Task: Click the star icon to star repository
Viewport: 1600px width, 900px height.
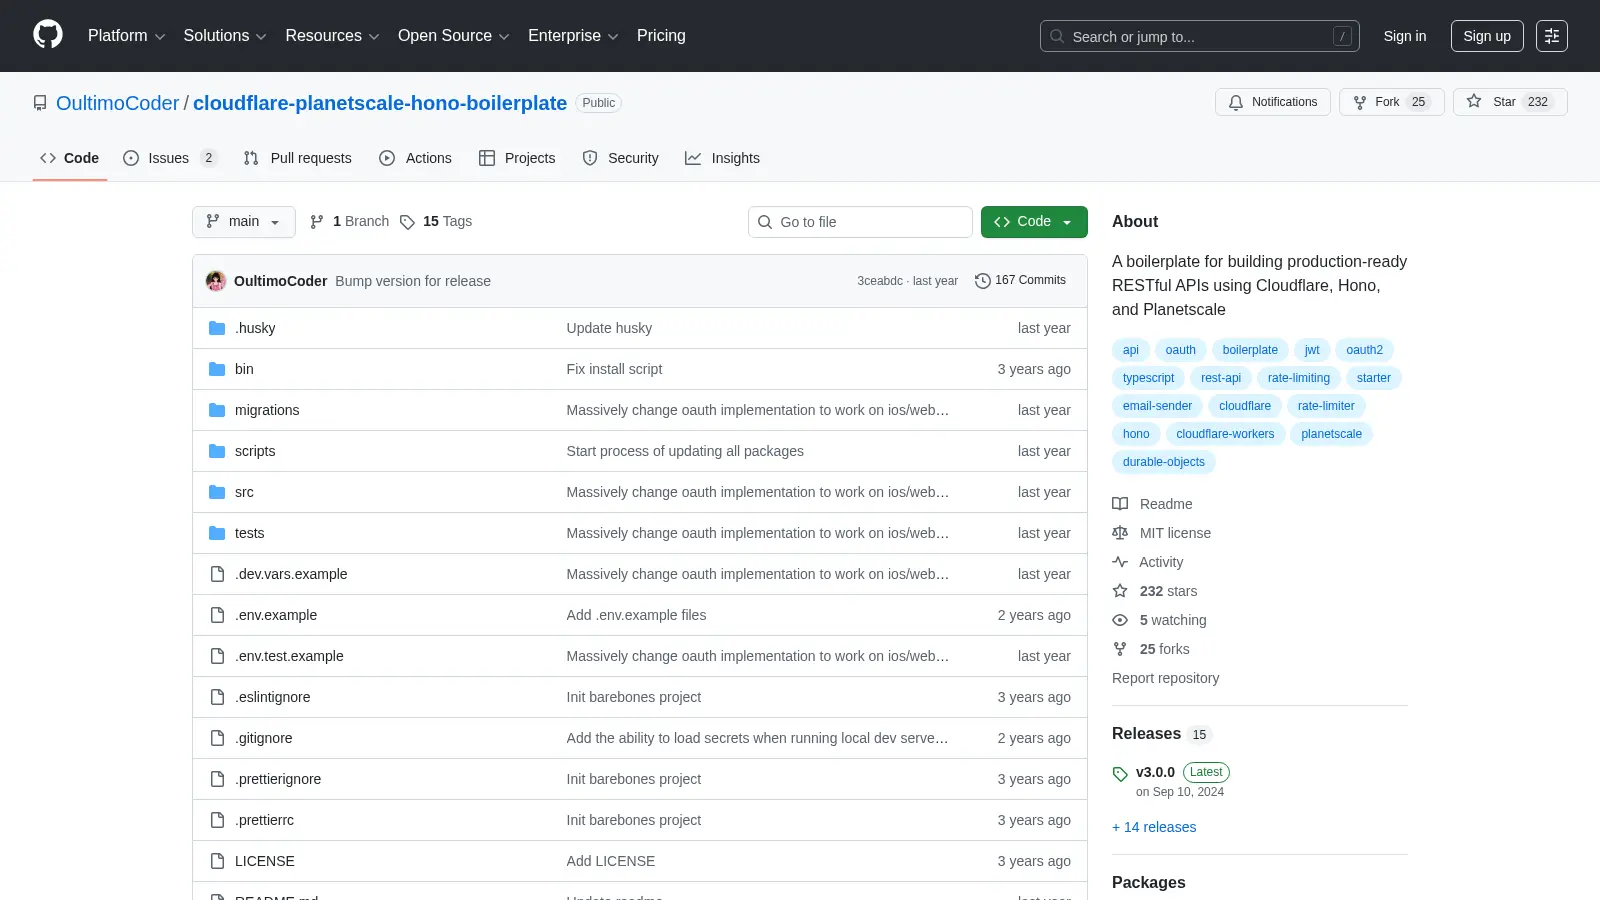Action: pyautogui.click(x=1474, y=101)
